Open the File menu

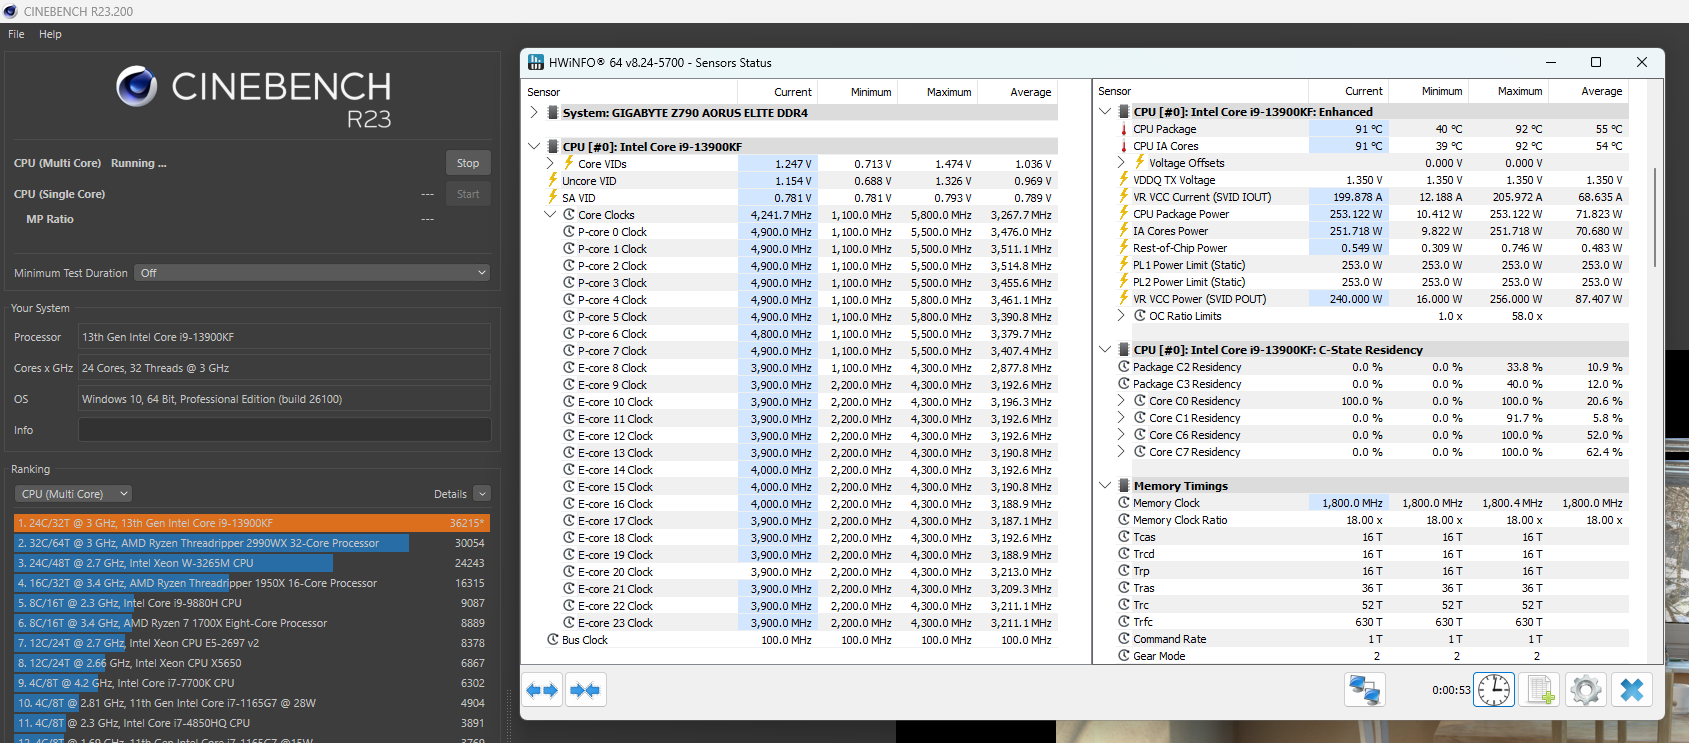point(16,34)
